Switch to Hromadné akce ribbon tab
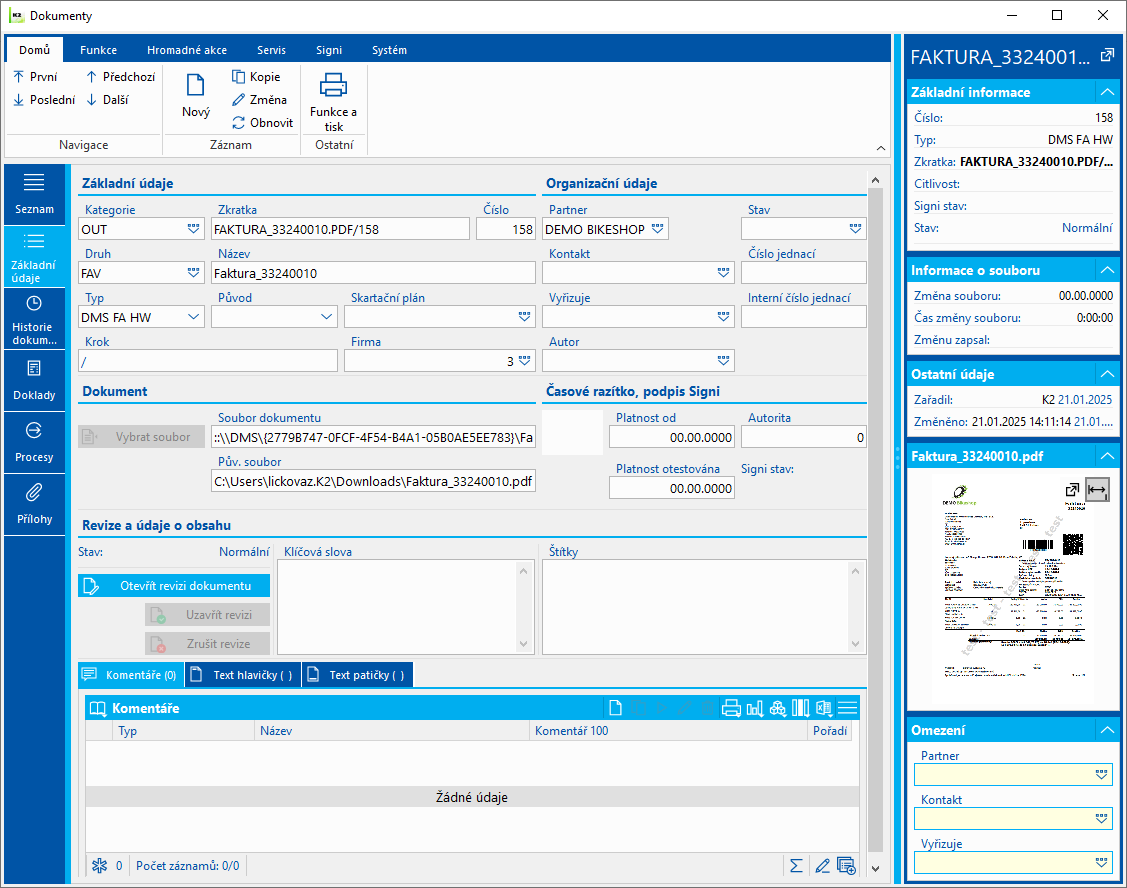 [x=186, y=50]
